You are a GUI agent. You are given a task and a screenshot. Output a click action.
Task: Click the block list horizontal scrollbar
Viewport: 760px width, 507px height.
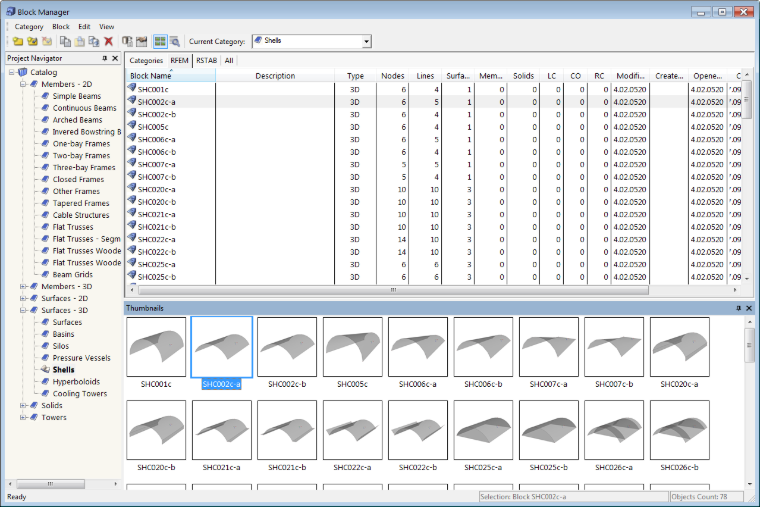[393, 290]
